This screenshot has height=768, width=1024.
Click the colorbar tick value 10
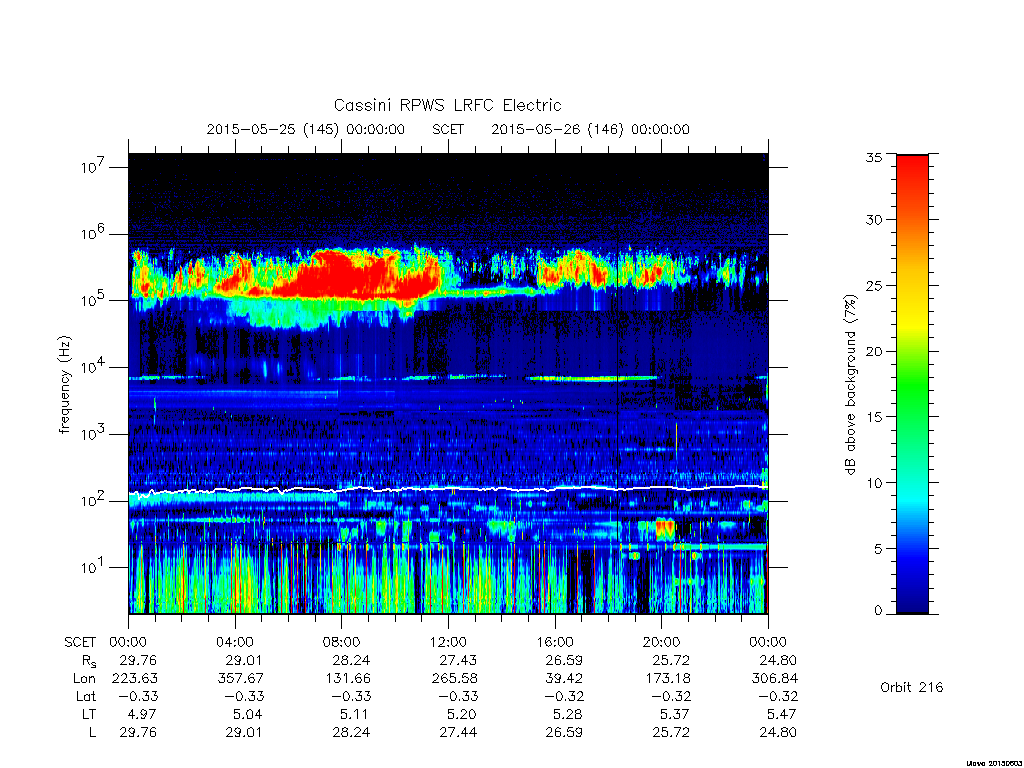(873, 483)
